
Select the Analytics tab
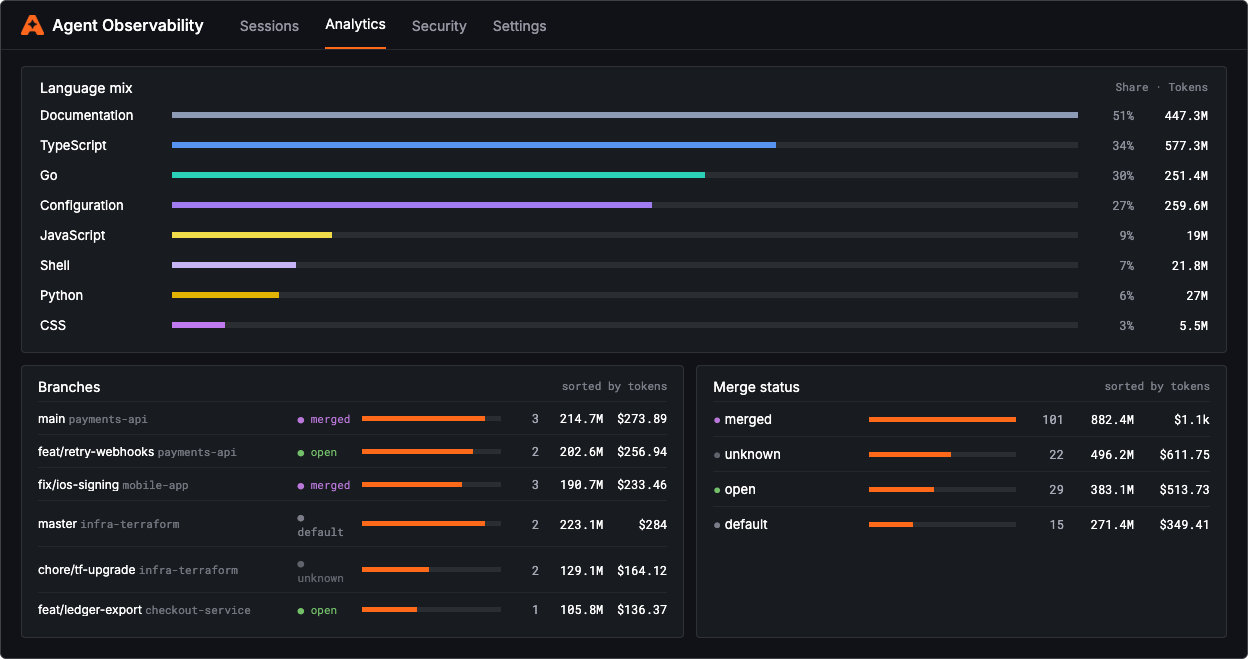pos(355,25)
